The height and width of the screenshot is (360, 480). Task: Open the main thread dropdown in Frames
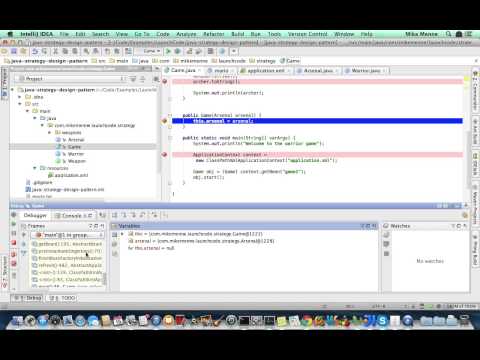[x=67, y=235]
